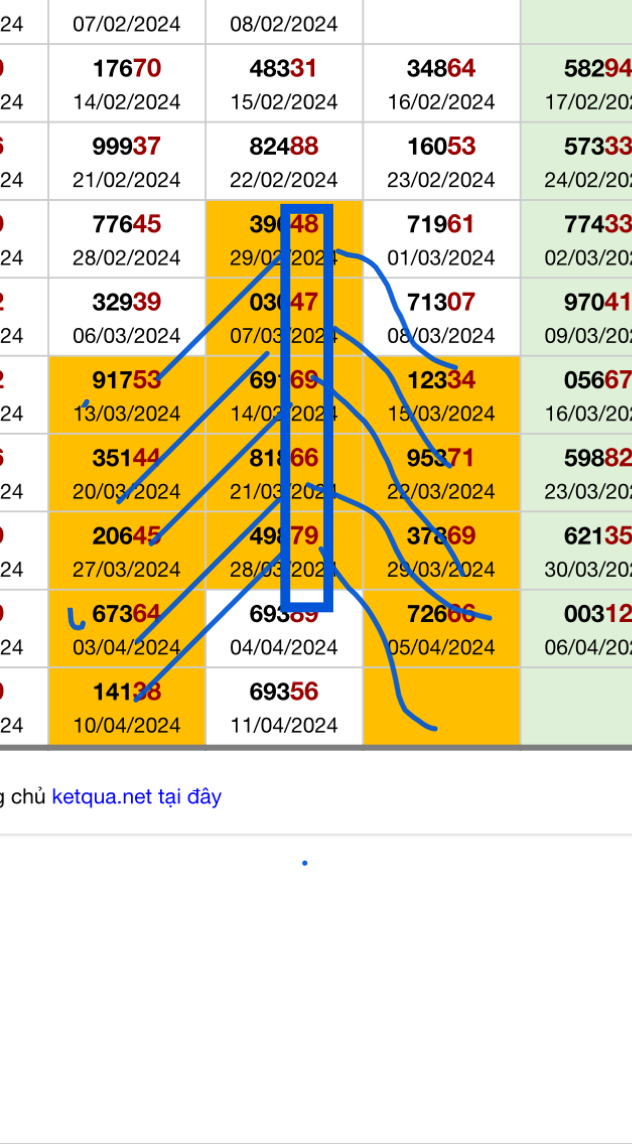Select the date 07/02/2024
The height and width of the screenshot is (1144, 632).
[127, 24]
